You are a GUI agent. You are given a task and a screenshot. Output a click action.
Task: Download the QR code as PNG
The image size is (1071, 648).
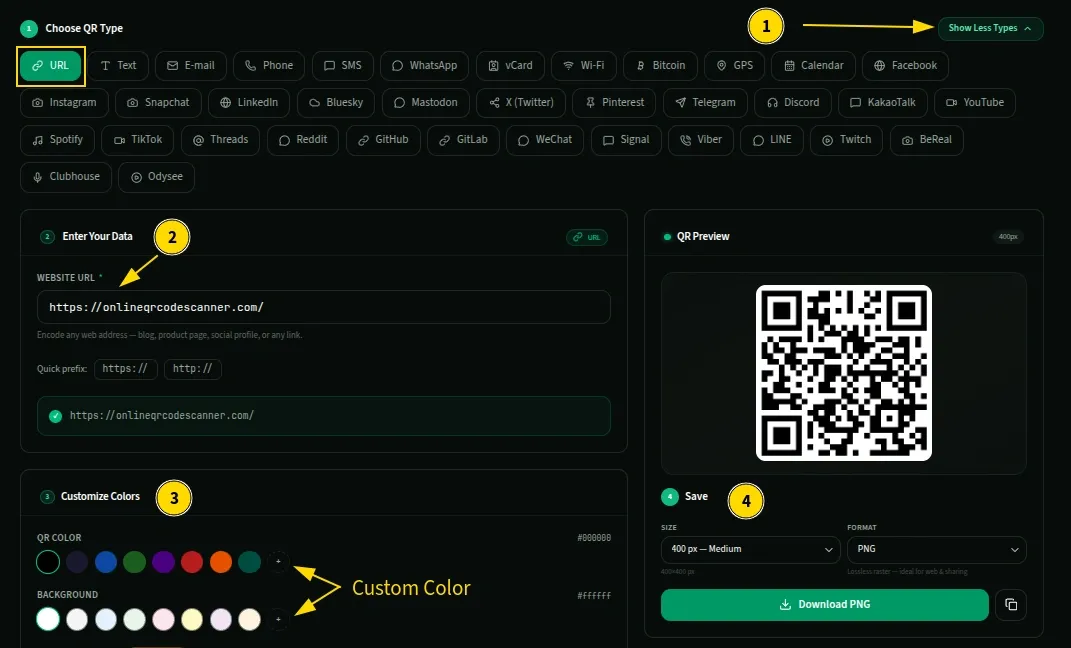[824, 604]
